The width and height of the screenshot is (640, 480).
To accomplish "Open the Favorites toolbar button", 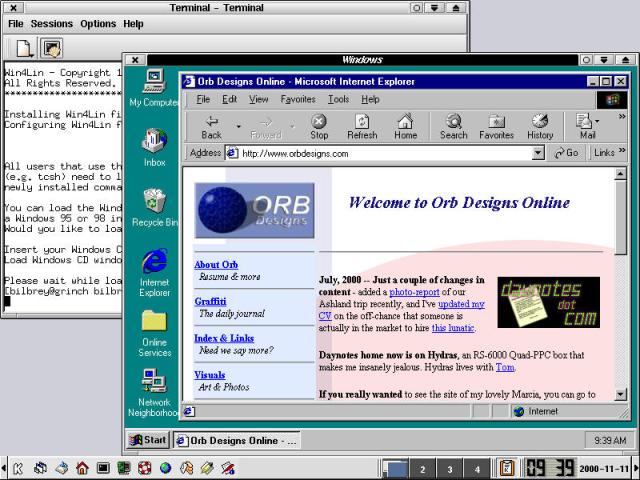I will coord(496,127).
